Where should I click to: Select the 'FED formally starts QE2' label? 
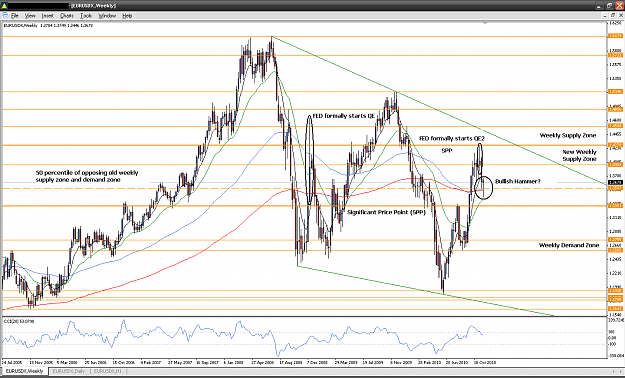(452, 138)
